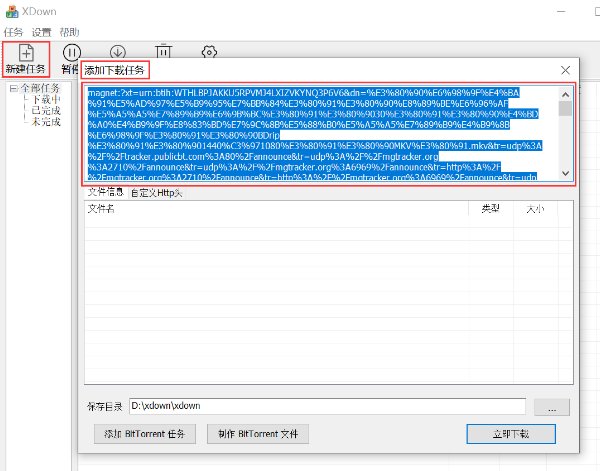Collapse the 全部任务 tree node
This screenshot has height=471, width=600.
tap(13, 88)
